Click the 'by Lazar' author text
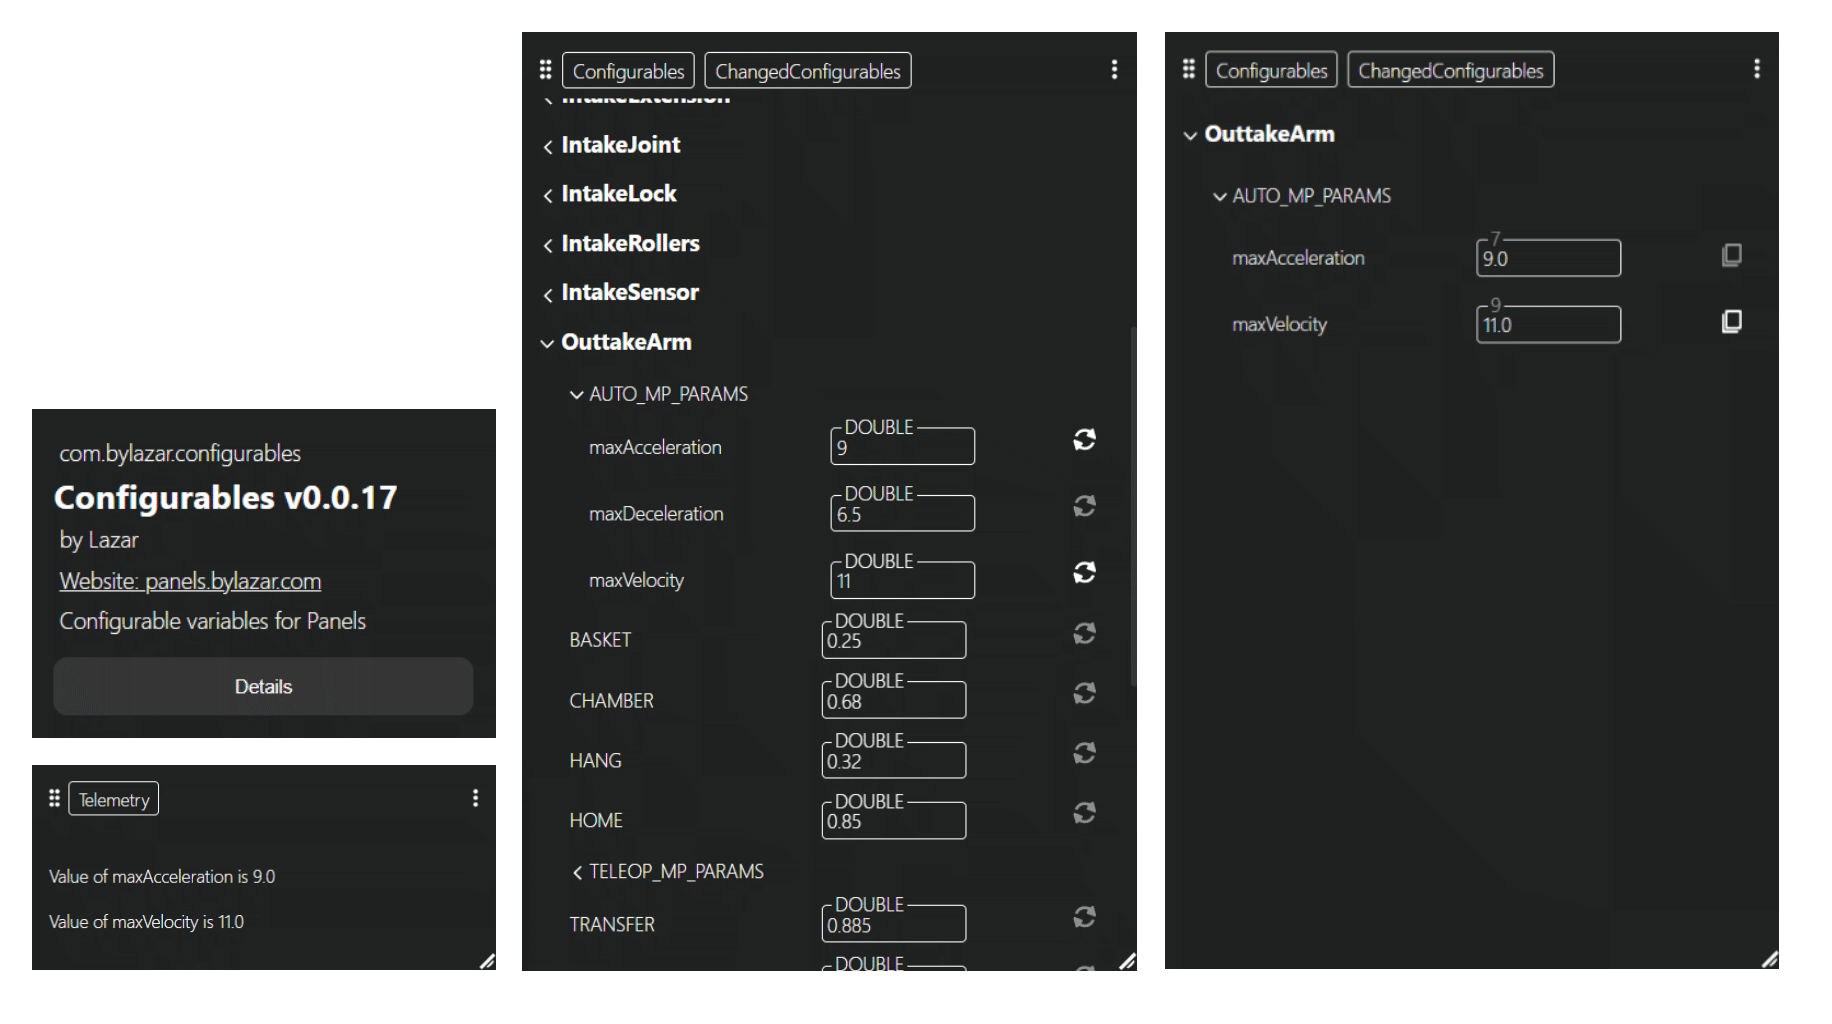Screen dimensions: 1832x1024 click(99, 540)
